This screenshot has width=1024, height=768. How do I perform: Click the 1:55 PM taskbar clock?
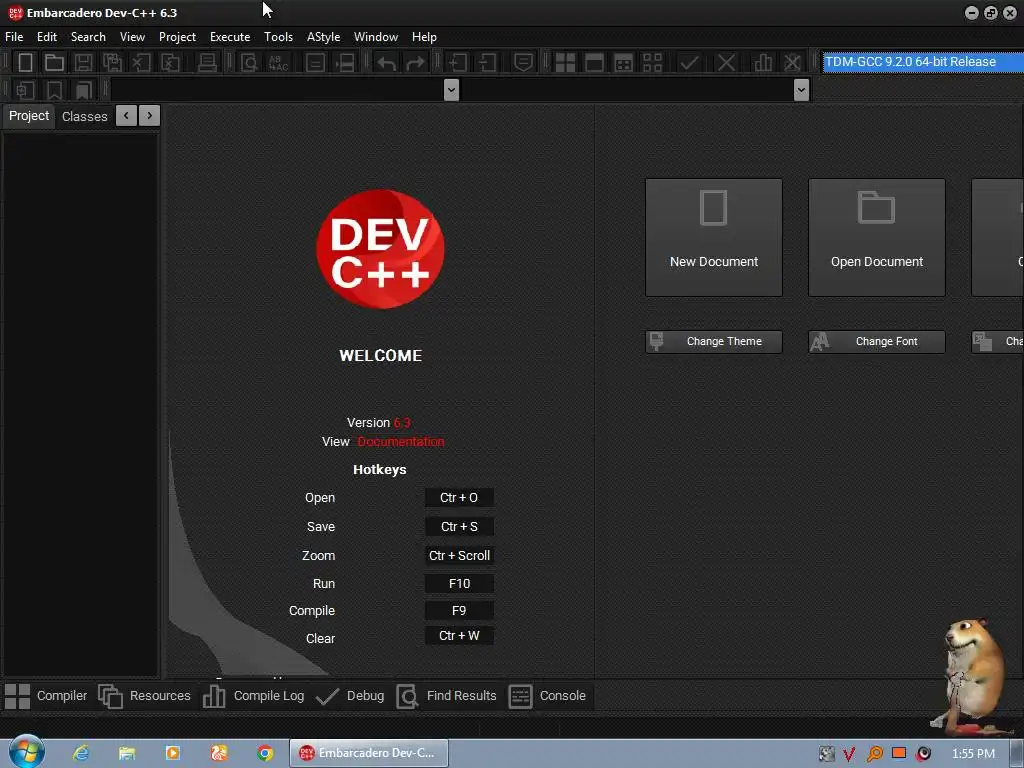click(973, 754)
